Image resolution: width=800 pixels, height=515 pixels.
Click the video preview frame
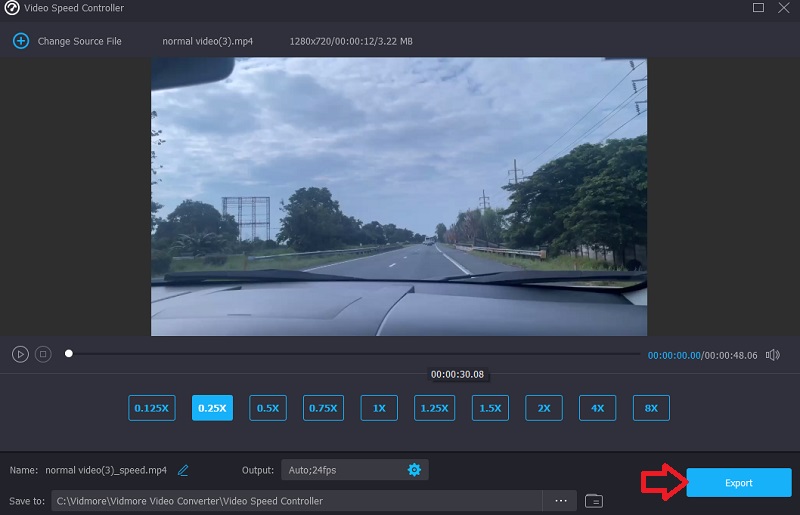point(399,196)
